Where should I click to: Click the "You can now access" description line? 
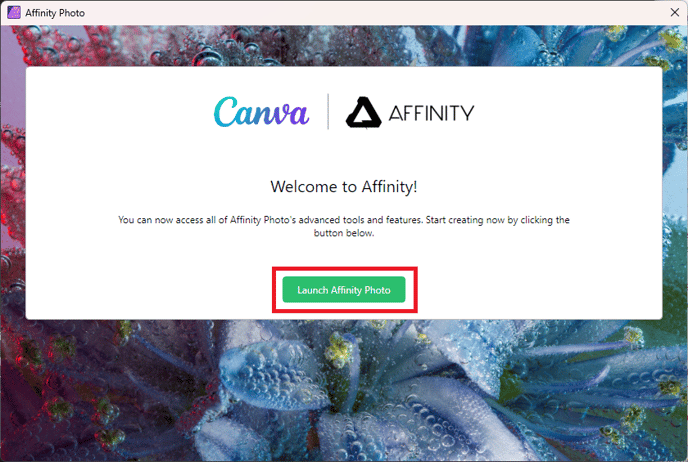coord(344,220)
